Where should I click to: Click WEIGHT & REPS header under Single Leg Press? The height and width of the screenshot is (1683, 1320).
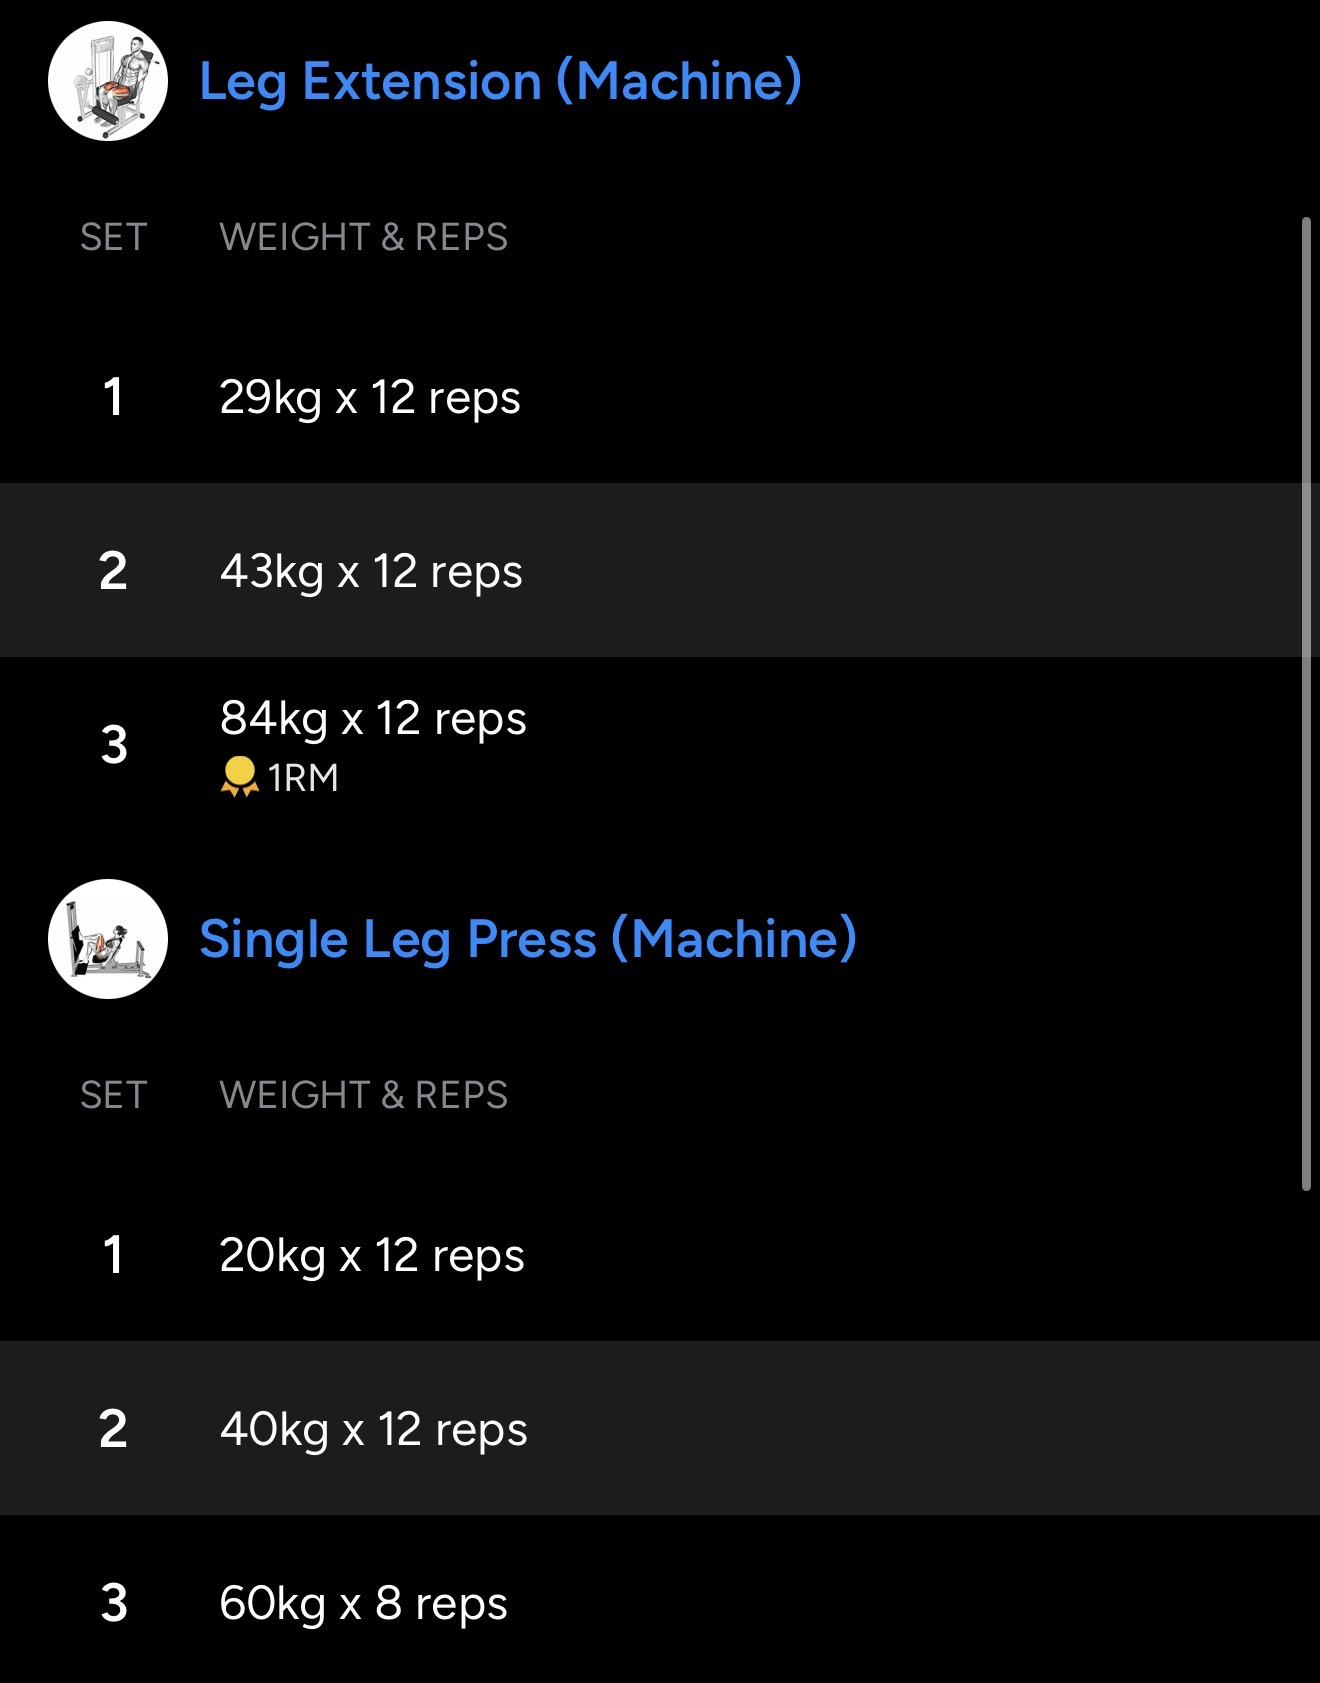pyautogui.click(x=364, y=1095)
